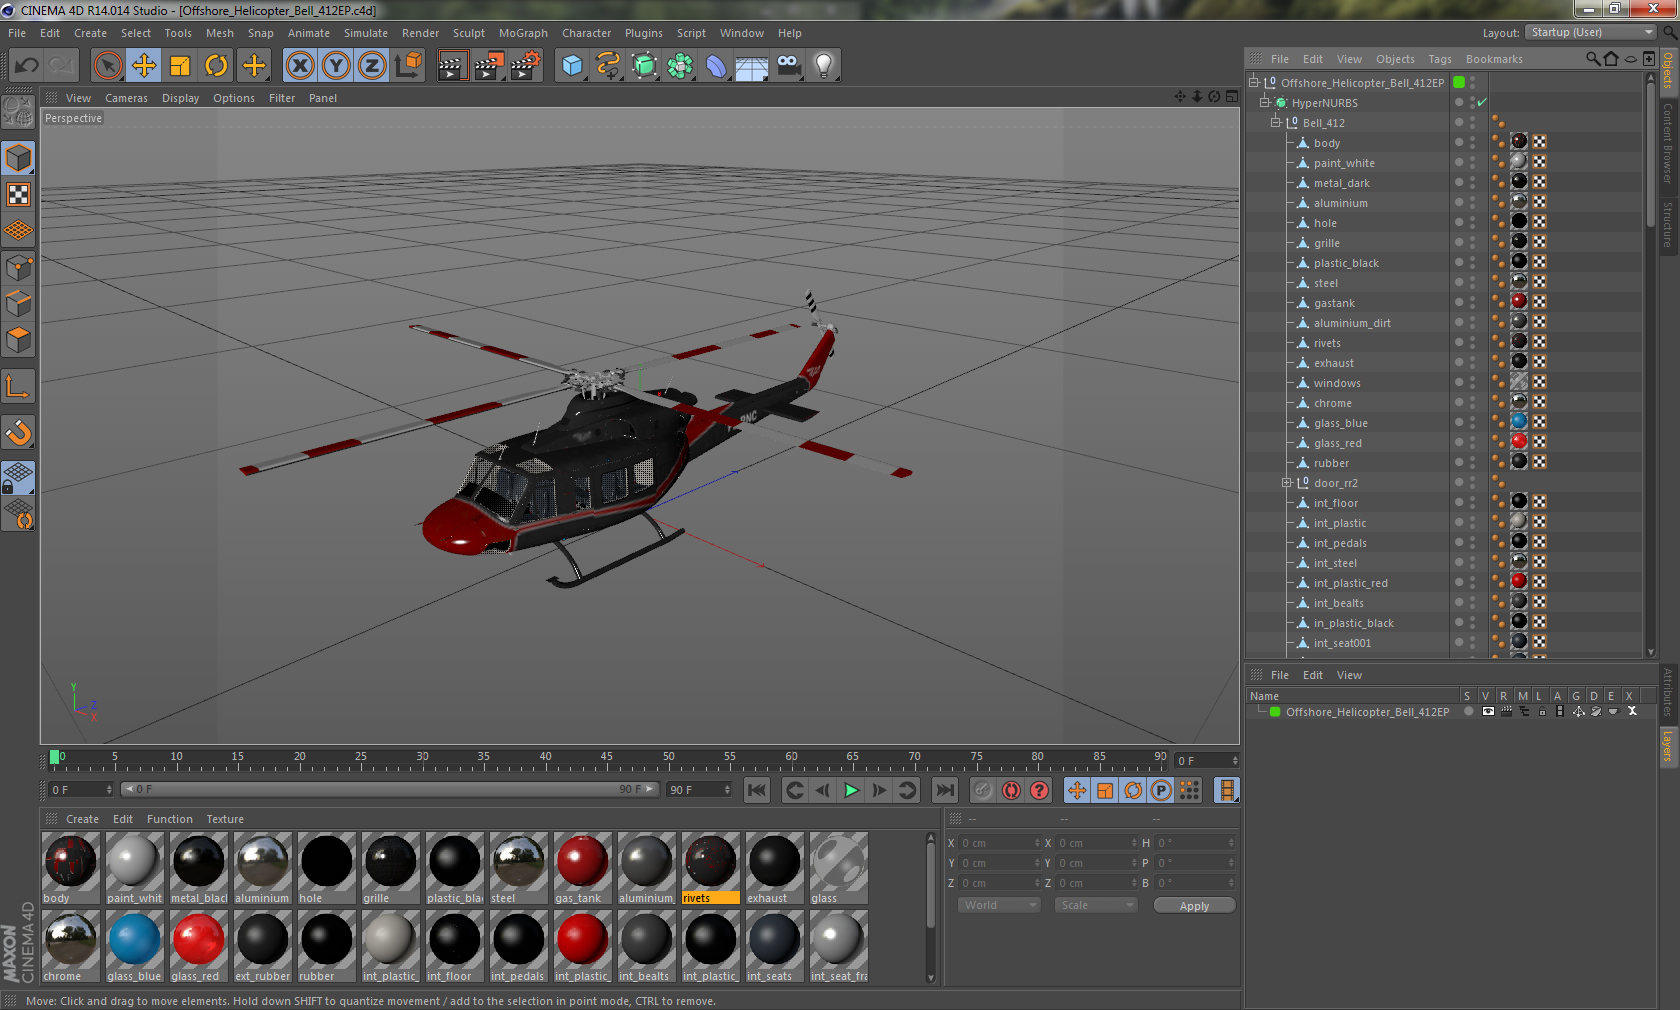Viewport: 1680px width, 1010px height.
Task: Open the spline tools icon
Action: click(x=608, y=66)
